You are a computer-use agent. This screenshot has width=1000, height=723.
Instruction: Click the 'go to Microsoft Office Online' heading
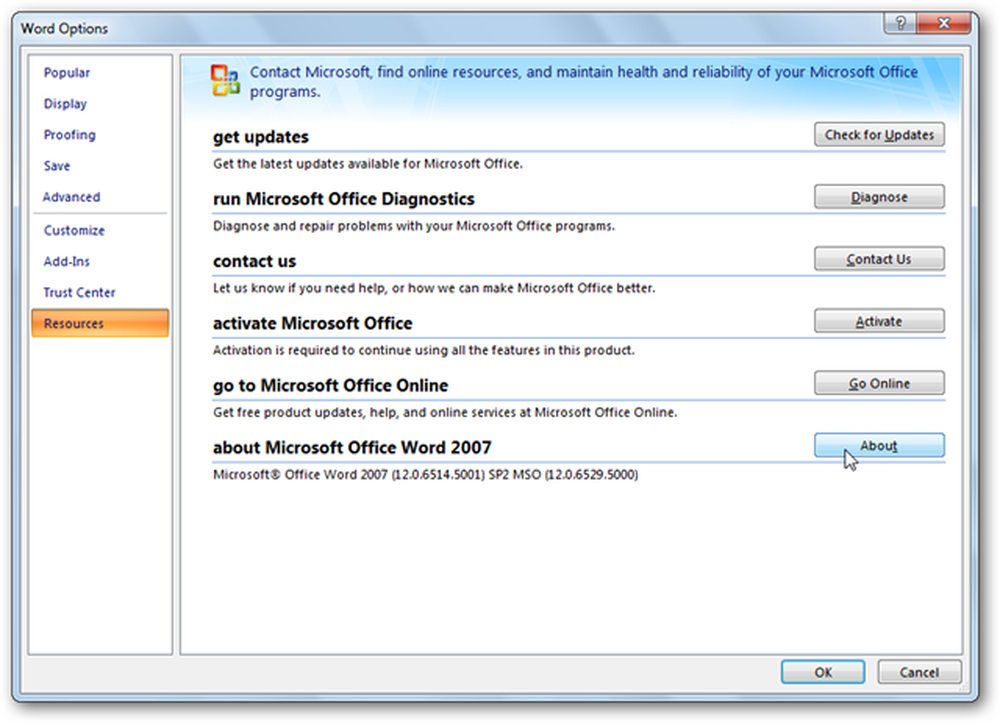point(330,386)
